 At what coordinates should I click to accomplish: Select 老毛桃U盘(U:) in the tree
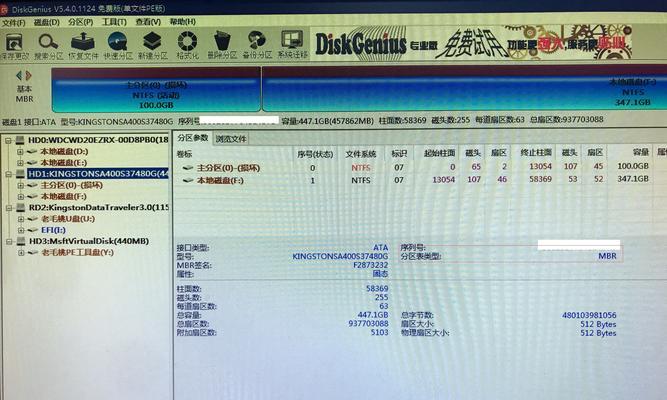tap(68, 219)
